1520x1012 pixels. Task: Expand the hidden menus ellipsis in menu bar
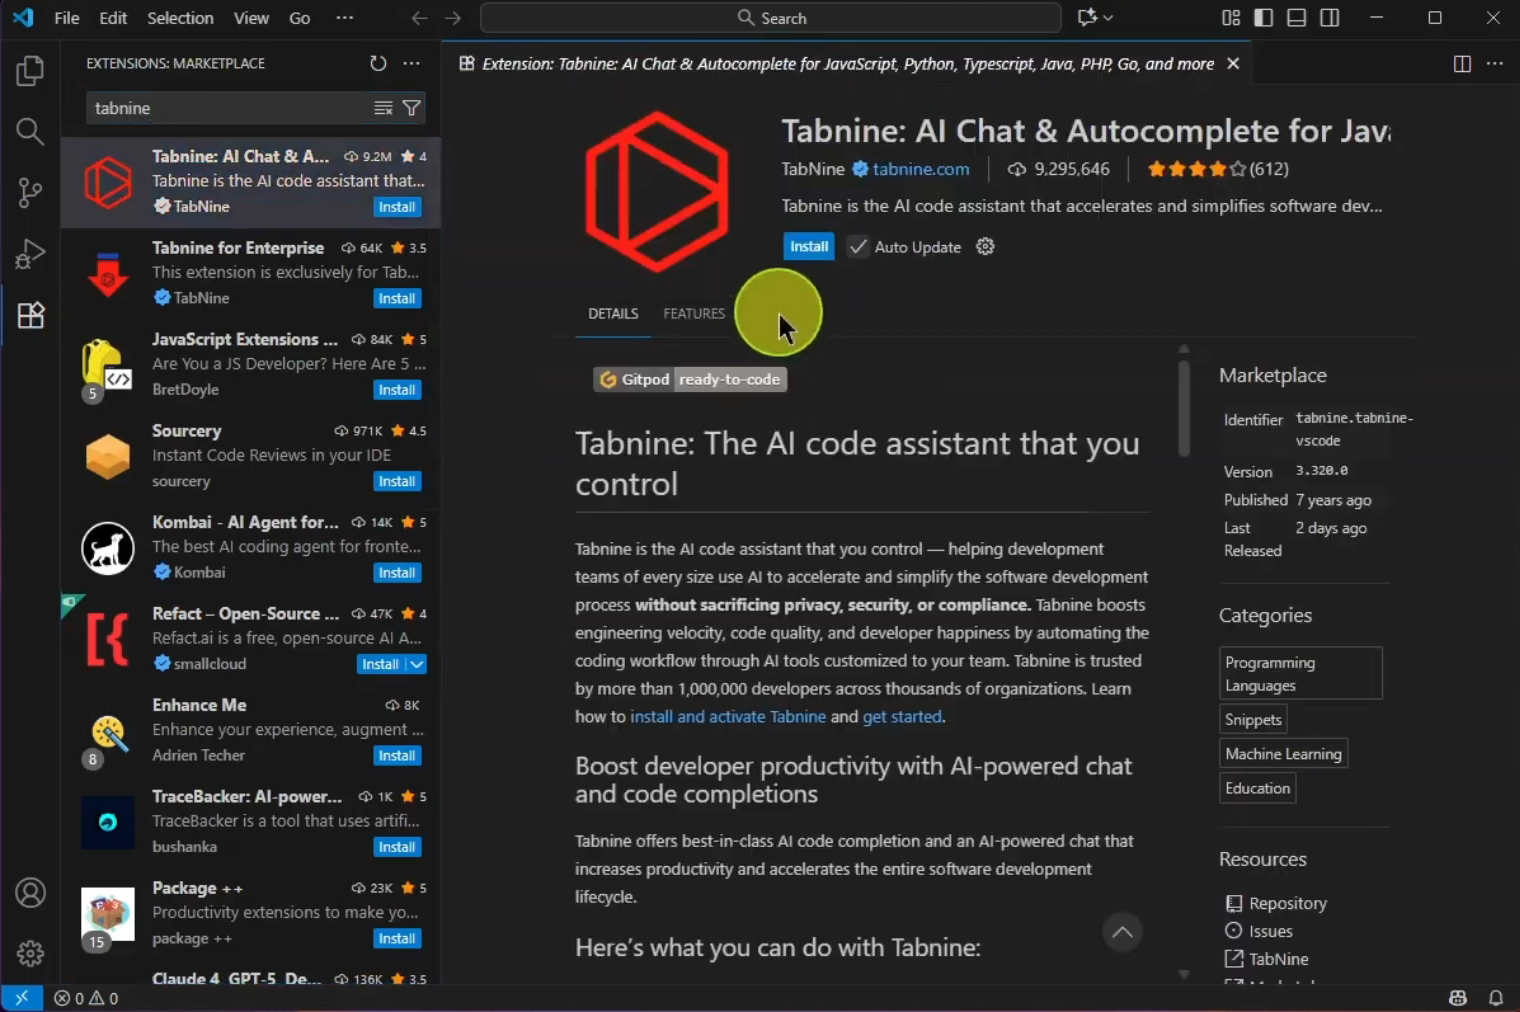pos(345,17)
